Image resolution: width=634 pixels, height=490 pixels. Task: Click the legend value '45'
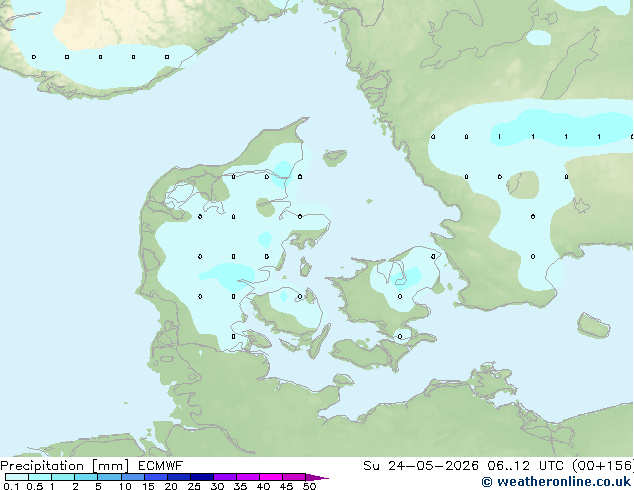(x=286, y=486)
